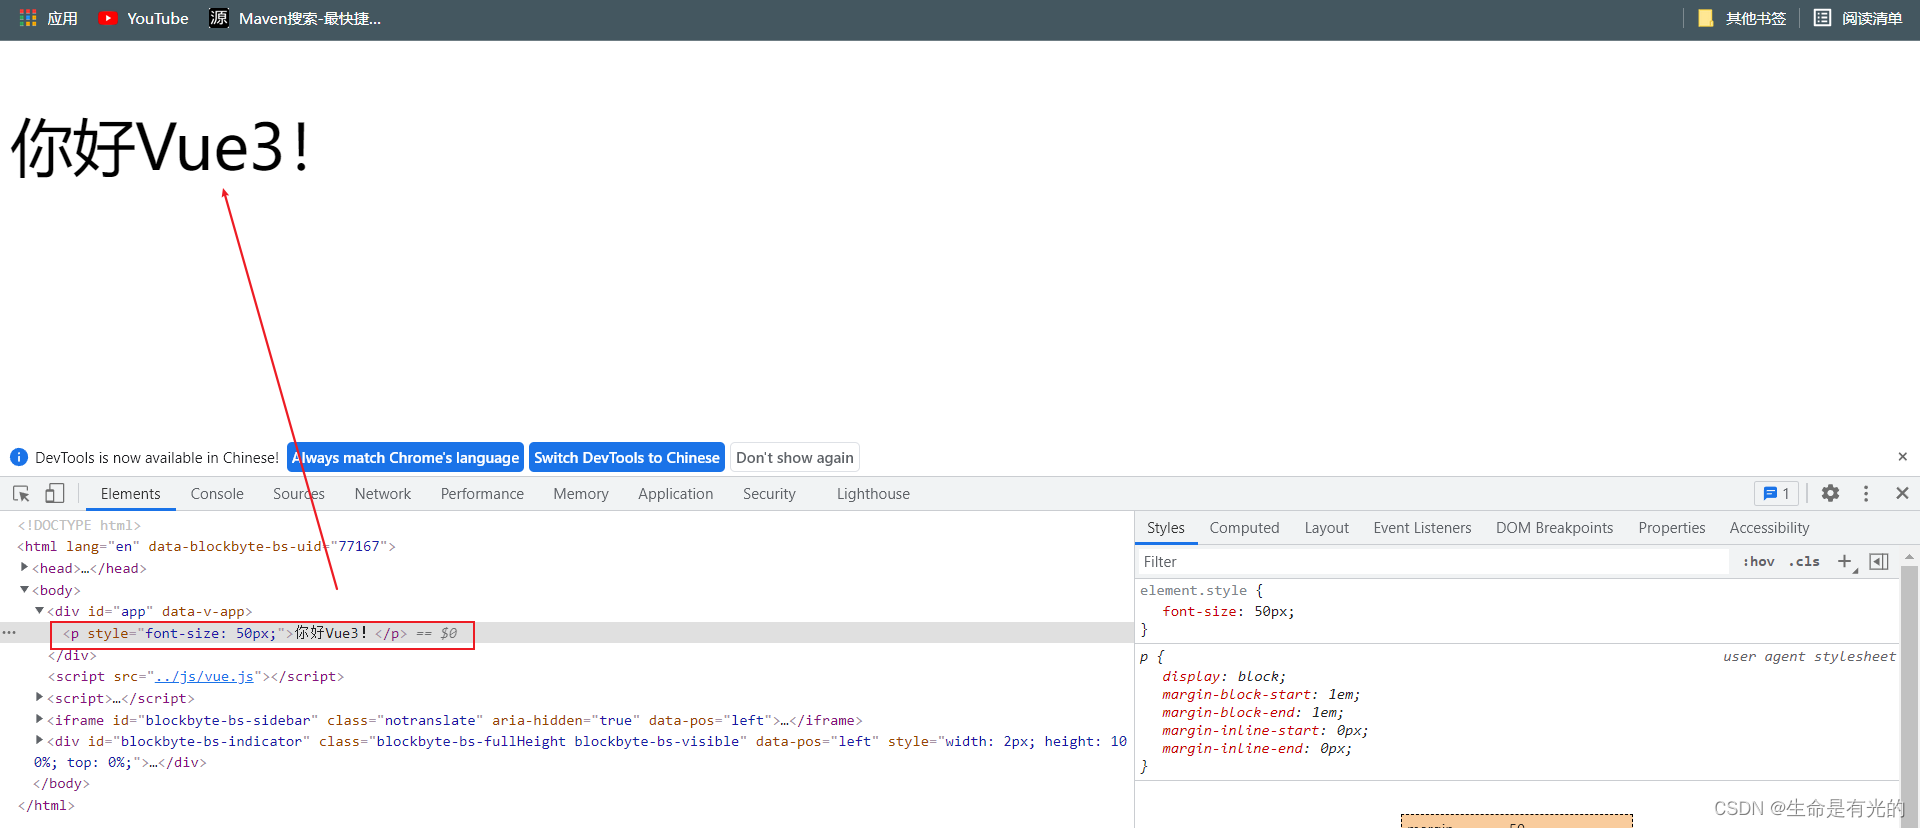
Task: Click Switch DevTools to Chinese button
Action: (x=627, y=457)
